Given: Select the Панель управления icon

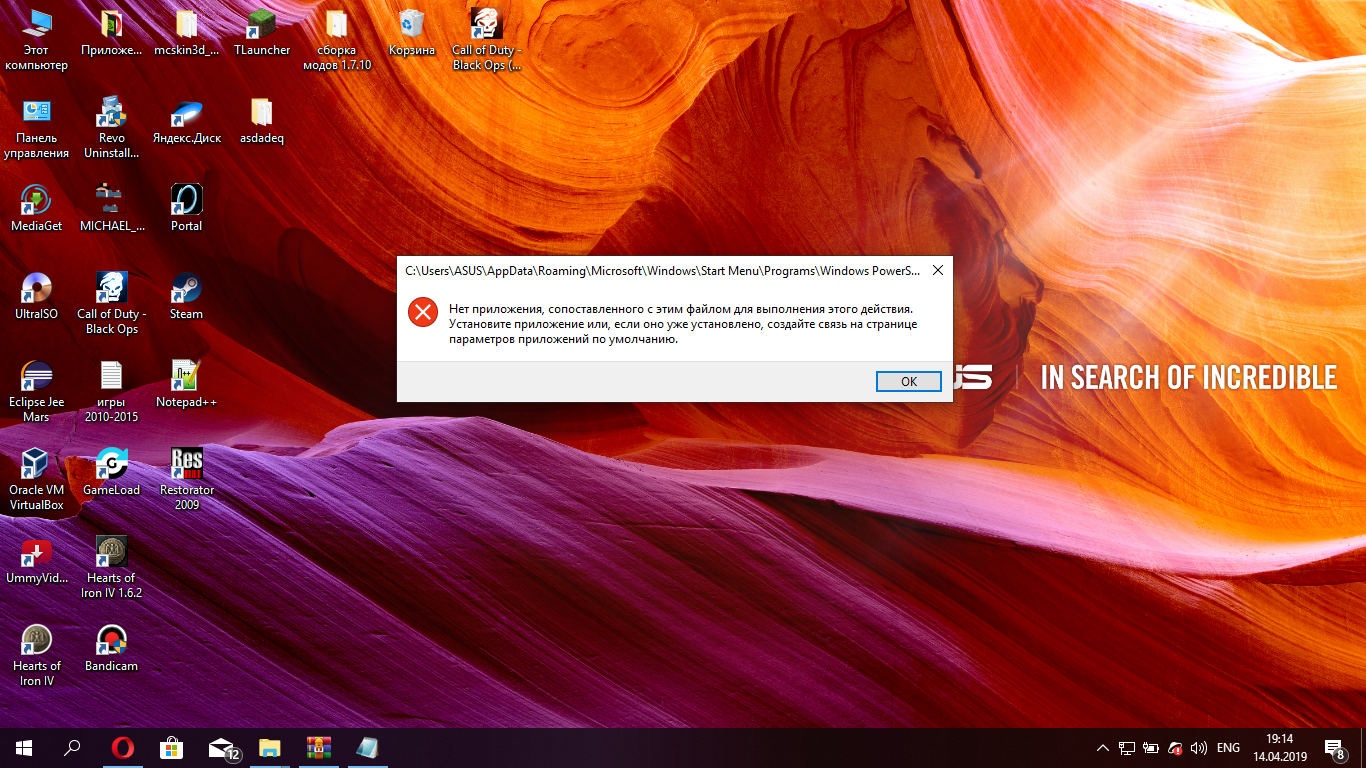Looking at the screenshot, I should click(36, 128).
